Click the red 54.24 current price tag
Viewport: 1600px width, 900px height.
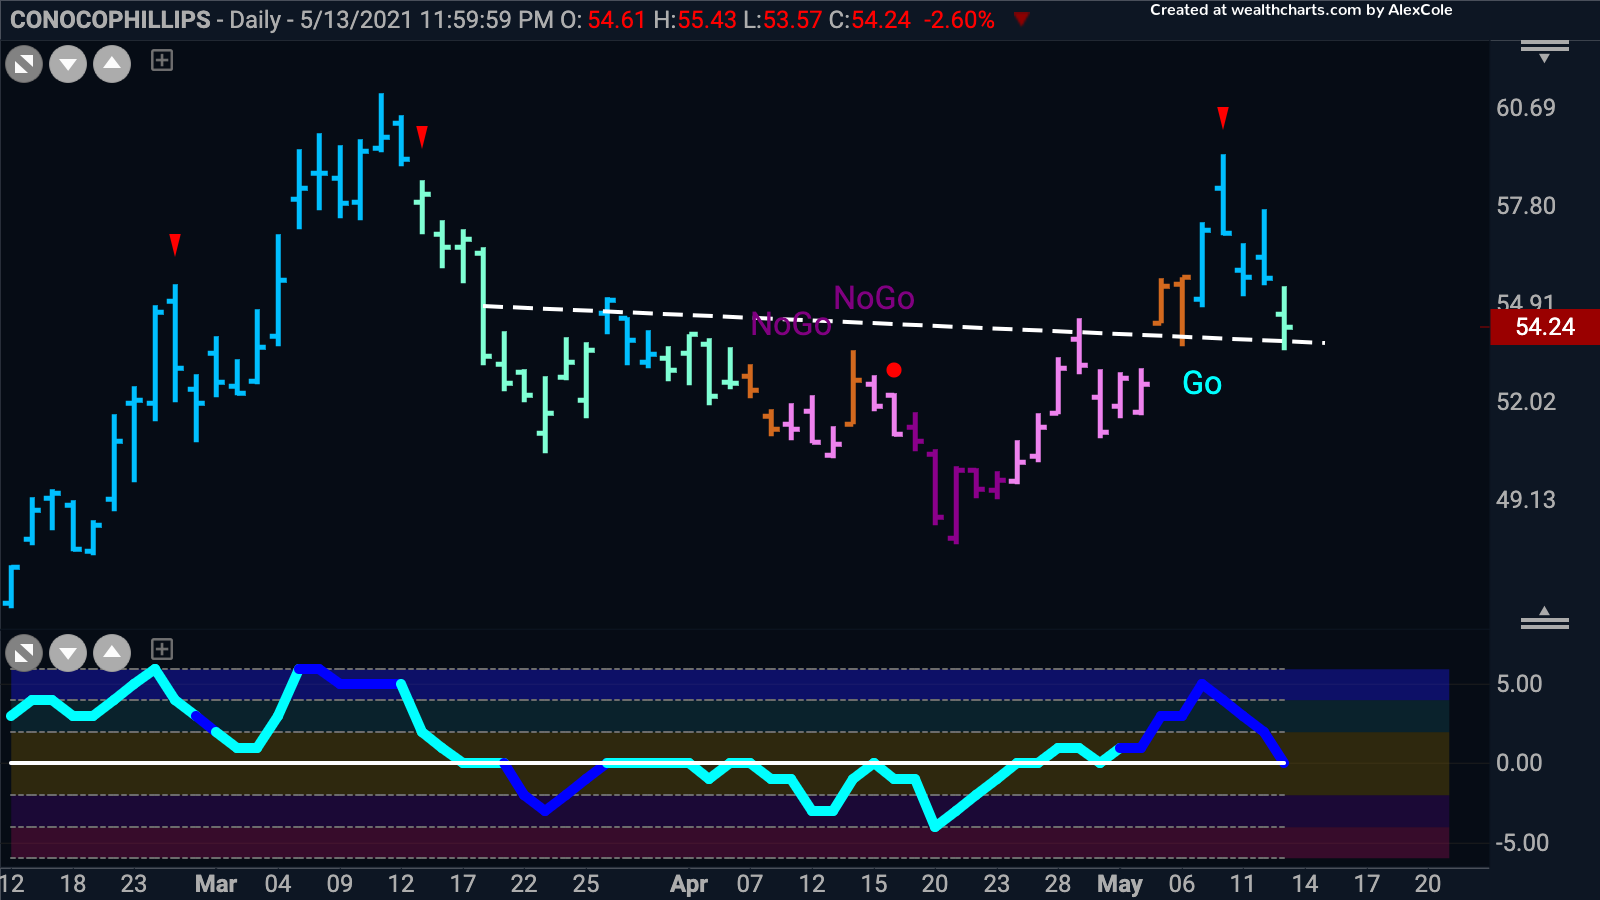click(x=1545, y=327)
